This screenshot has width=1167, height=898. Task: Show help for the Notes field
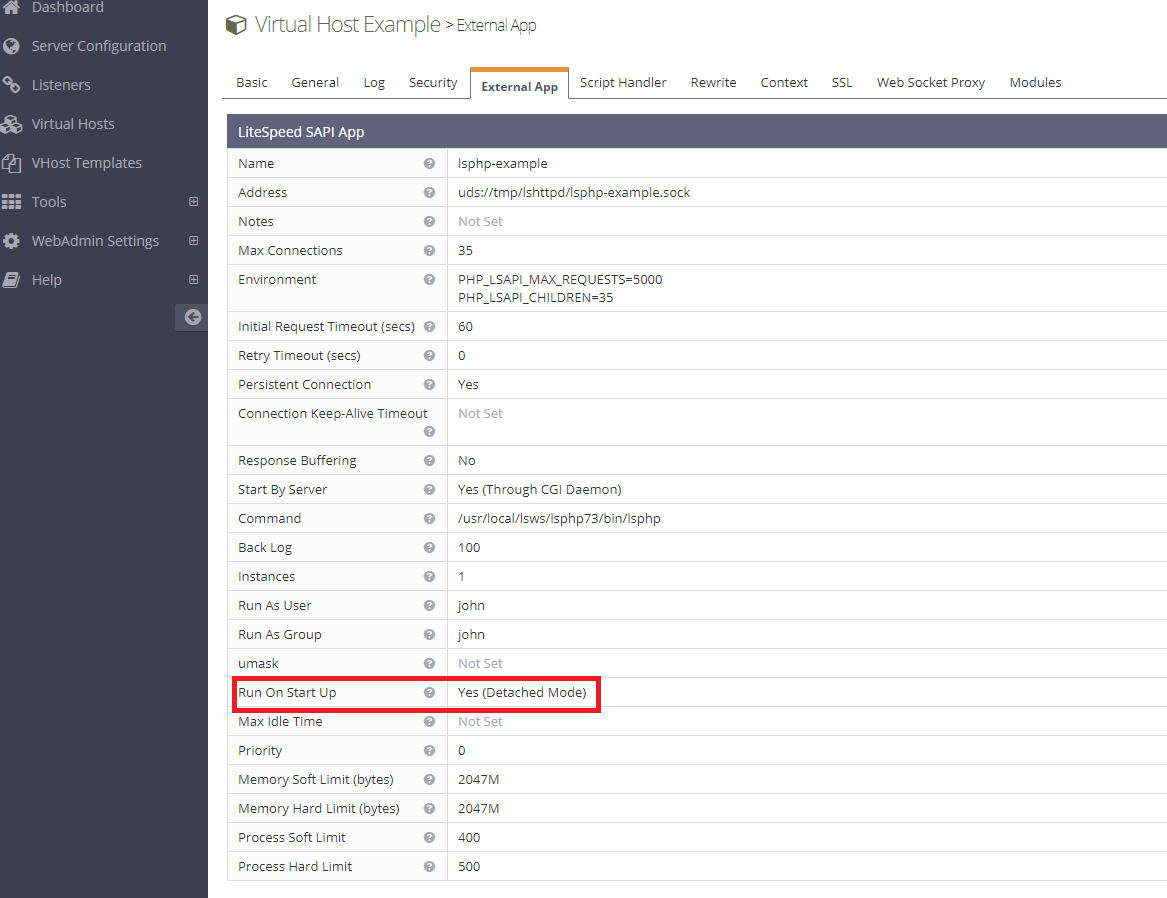(x=429, y=222)
